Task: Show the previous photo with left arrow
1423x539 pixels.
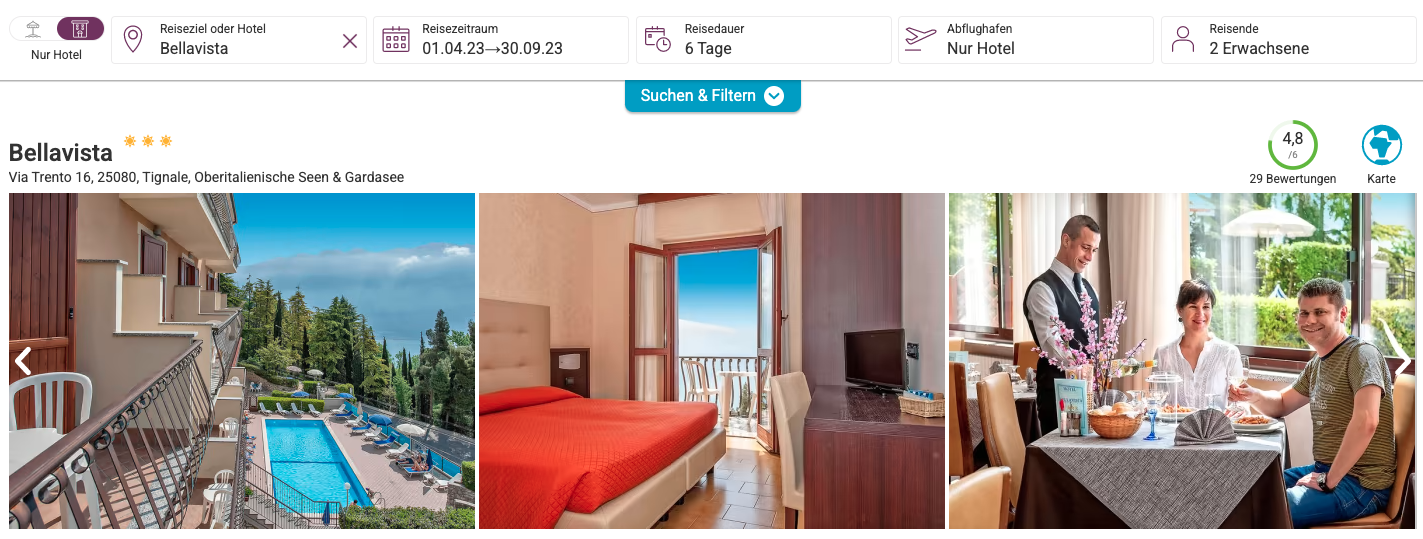Action: pos(23,361)
